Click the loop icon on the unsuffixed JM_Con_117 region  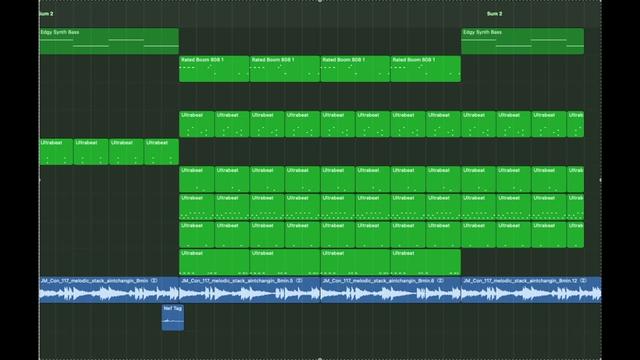[154, 281]
